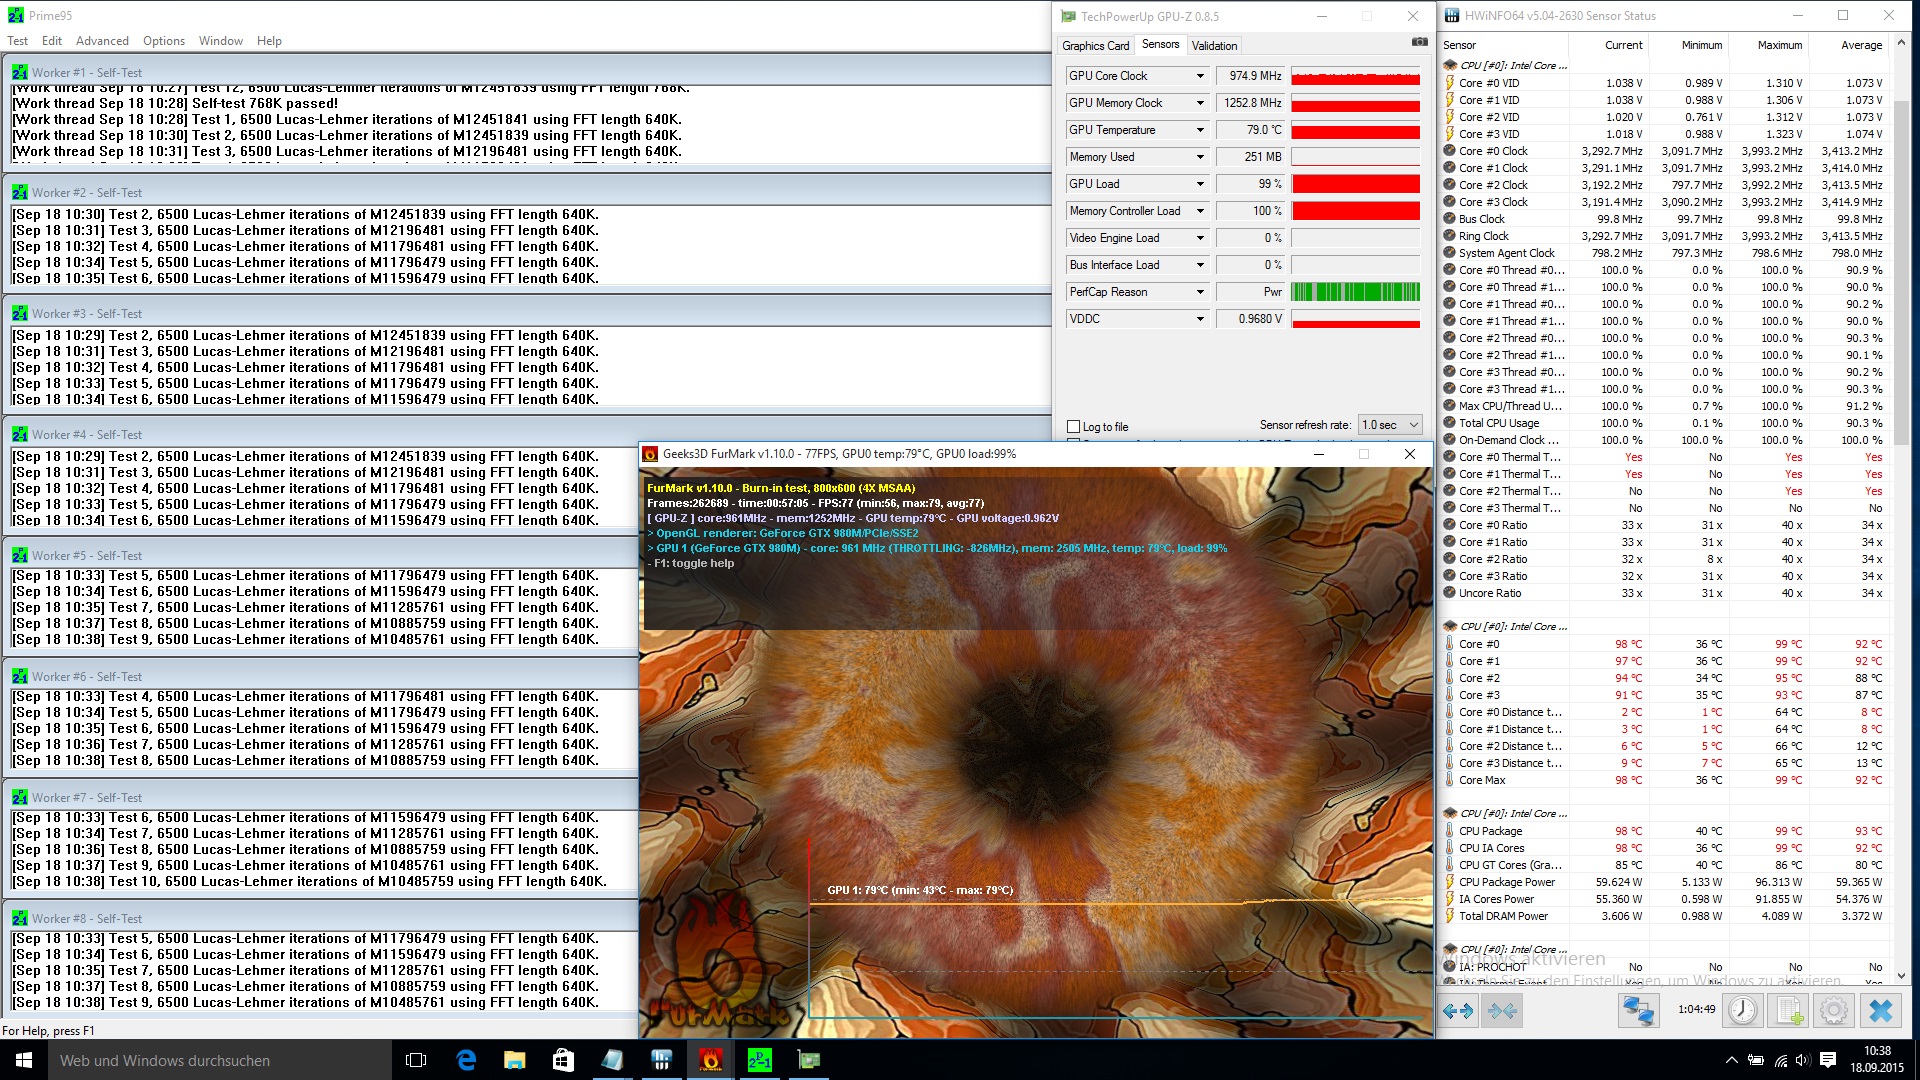Click blue X to close HWiNFO sensors
Image resolution: width=1920 pixels, height=1080 pixels.
[1880, 1011]
